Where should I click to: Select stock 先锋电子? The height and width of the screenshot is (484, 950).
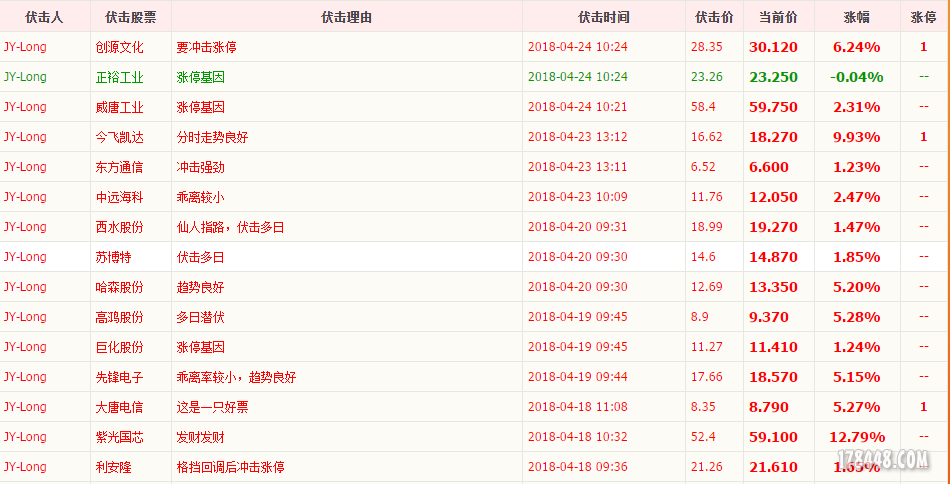[119, 377]
